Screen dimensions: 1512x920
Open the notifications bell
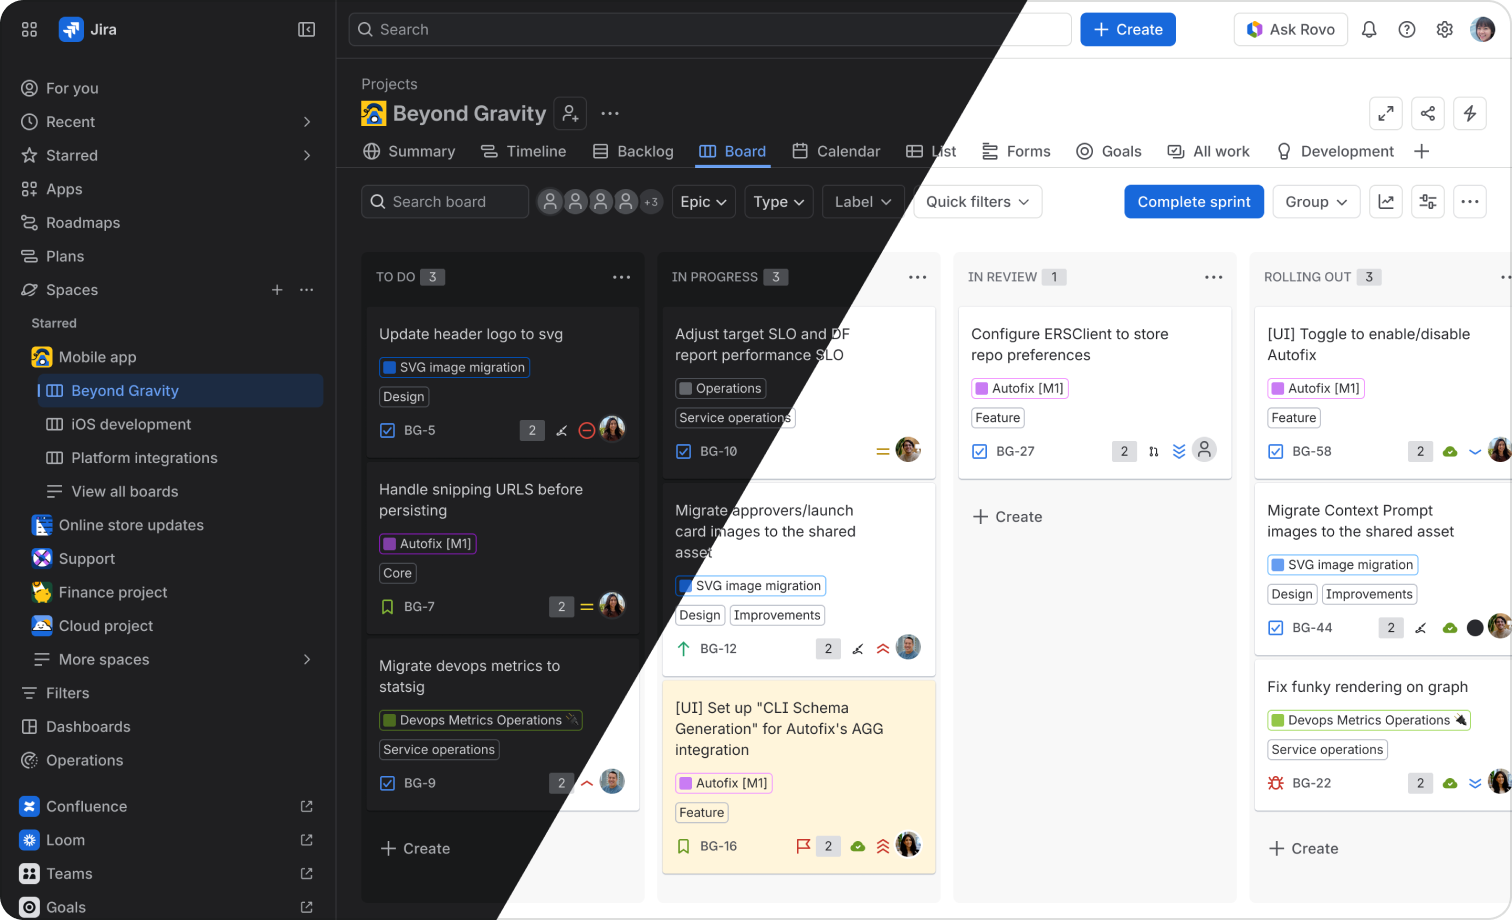pyautogui.click(x=1369, y=30)
